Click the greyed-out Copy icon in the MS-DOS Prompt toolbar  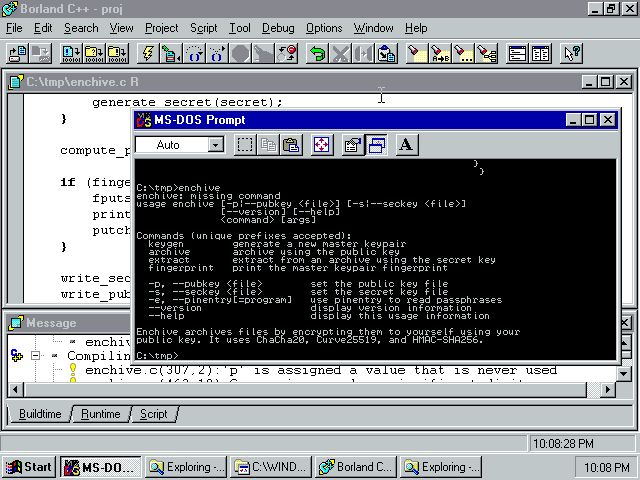pyautogui.click(x=268, y=145)
